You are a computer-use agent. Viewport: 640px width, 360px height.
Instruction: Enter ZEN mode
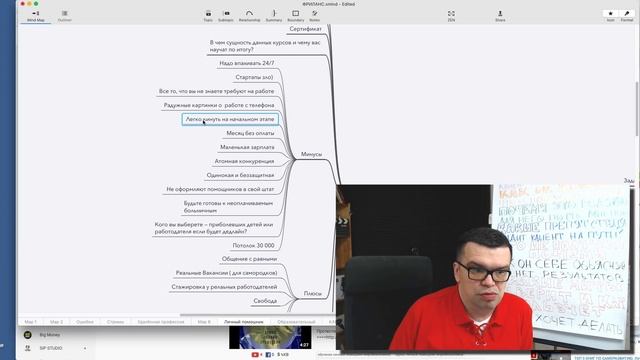click(451, 16)
